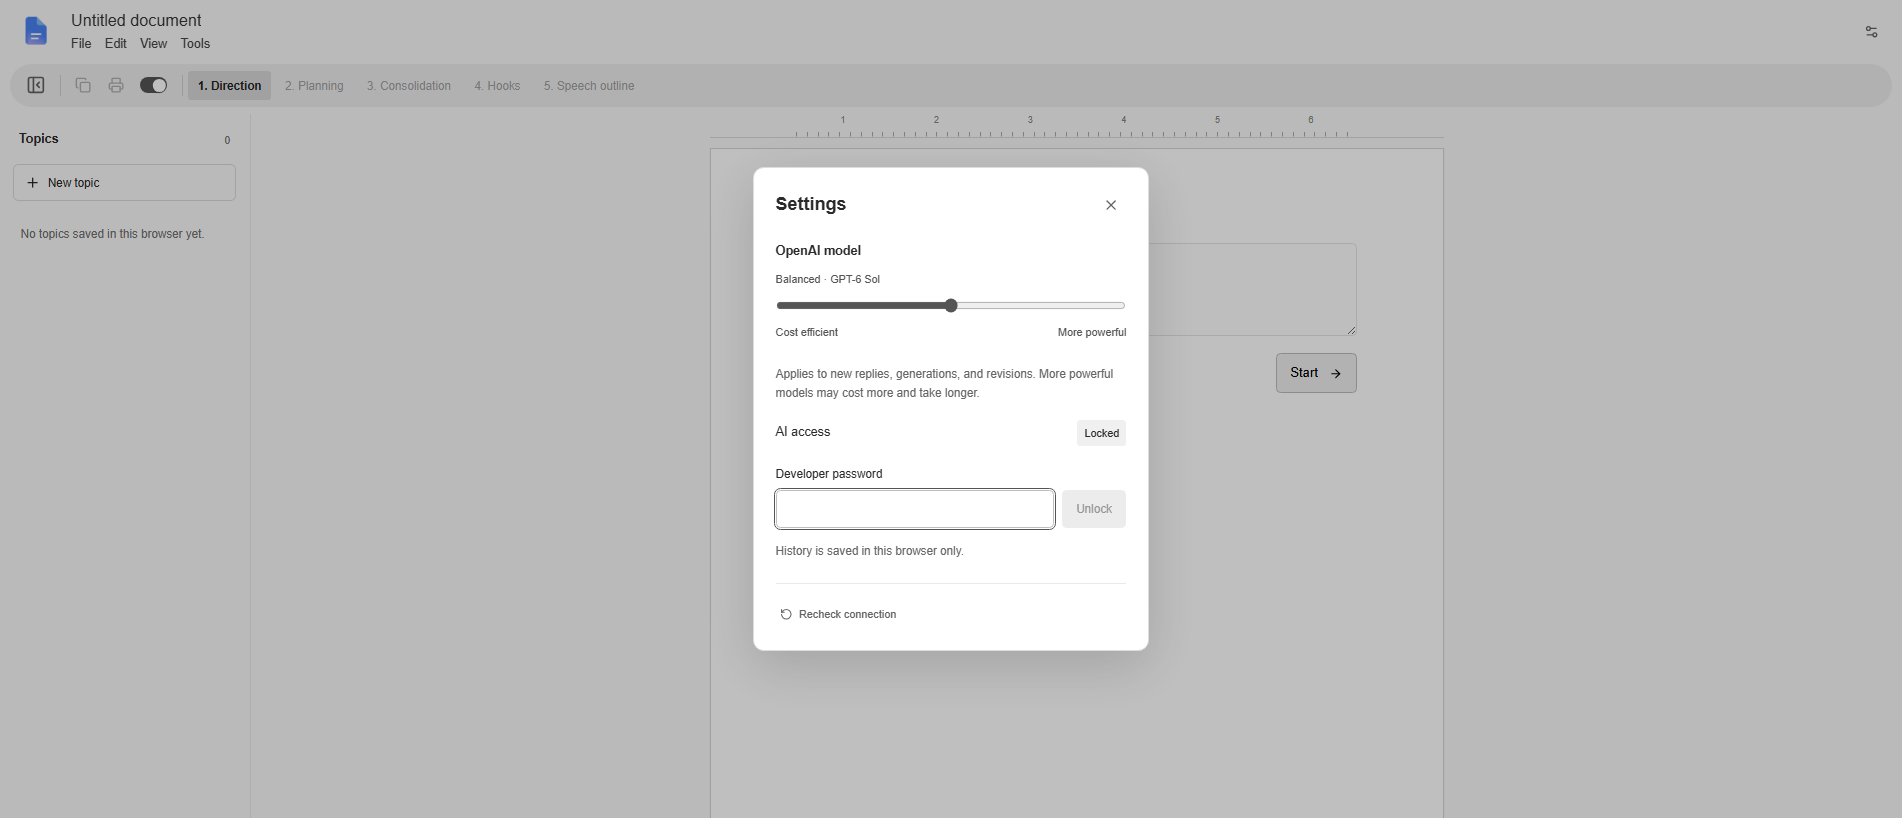This screenshot has width=1902, height=818.
Task: Click the Untitled document title
Action: click(136, 20)
